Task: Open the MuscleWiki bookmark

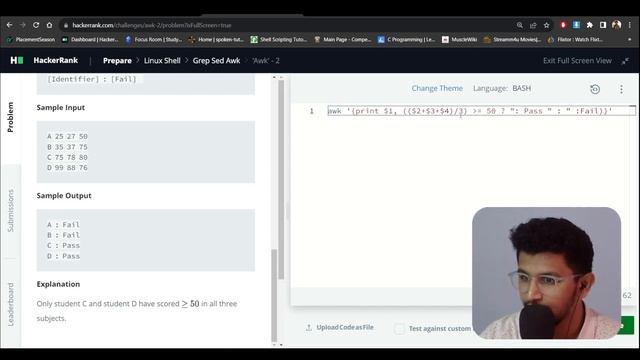Action: pos(460,40)
